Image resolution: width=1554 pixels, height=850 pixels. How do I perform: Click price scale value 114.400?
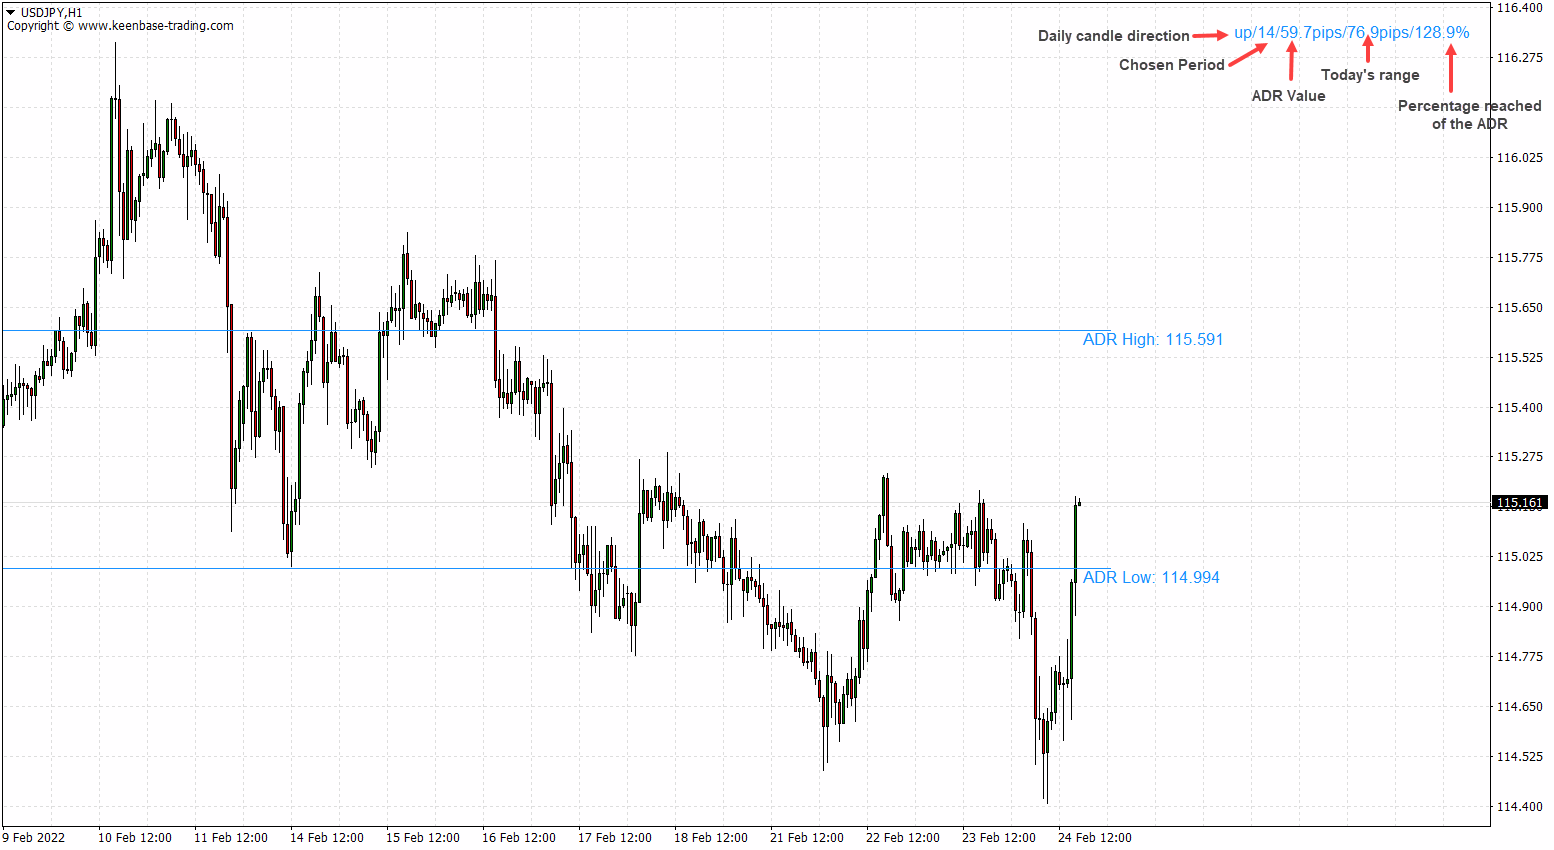1519,807
